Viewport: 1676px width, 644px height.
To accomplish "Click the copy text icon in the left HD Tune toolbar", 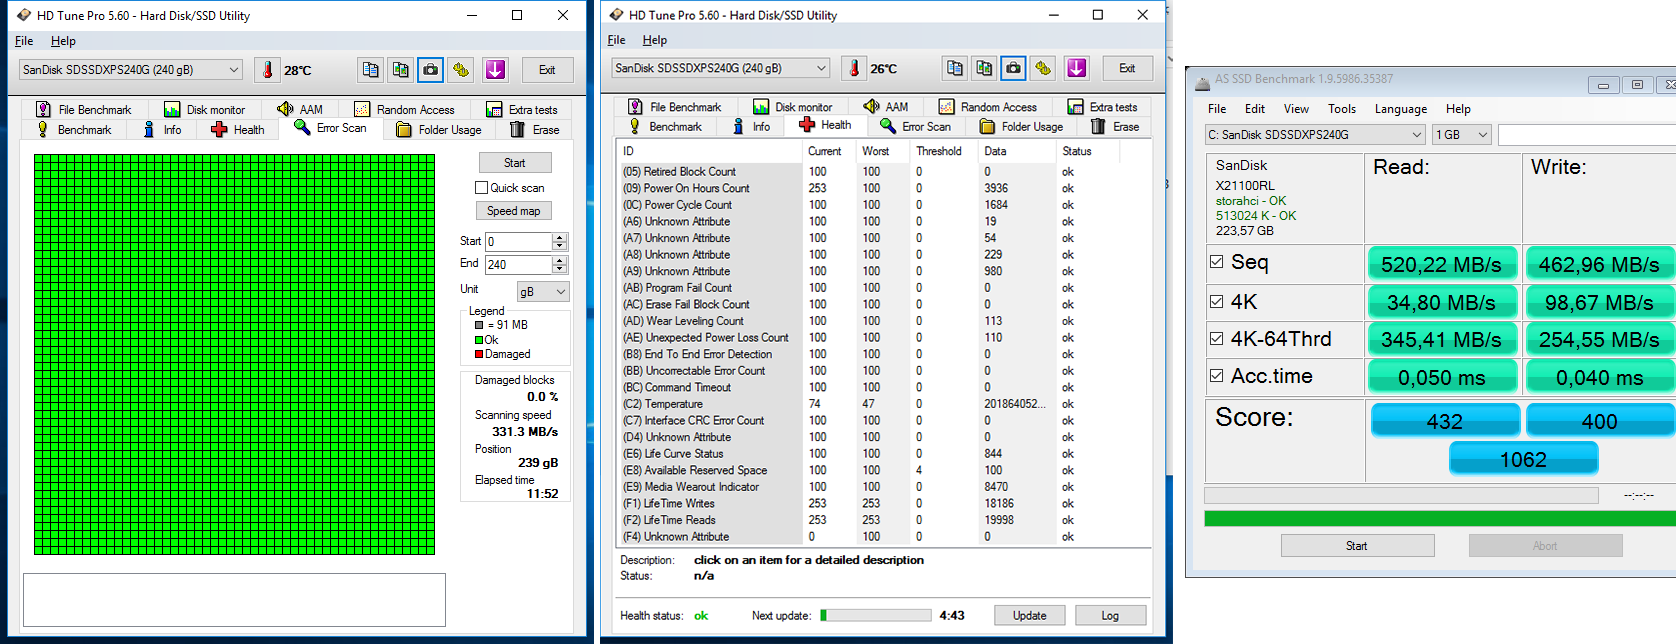I will click(x=370, y=70).
